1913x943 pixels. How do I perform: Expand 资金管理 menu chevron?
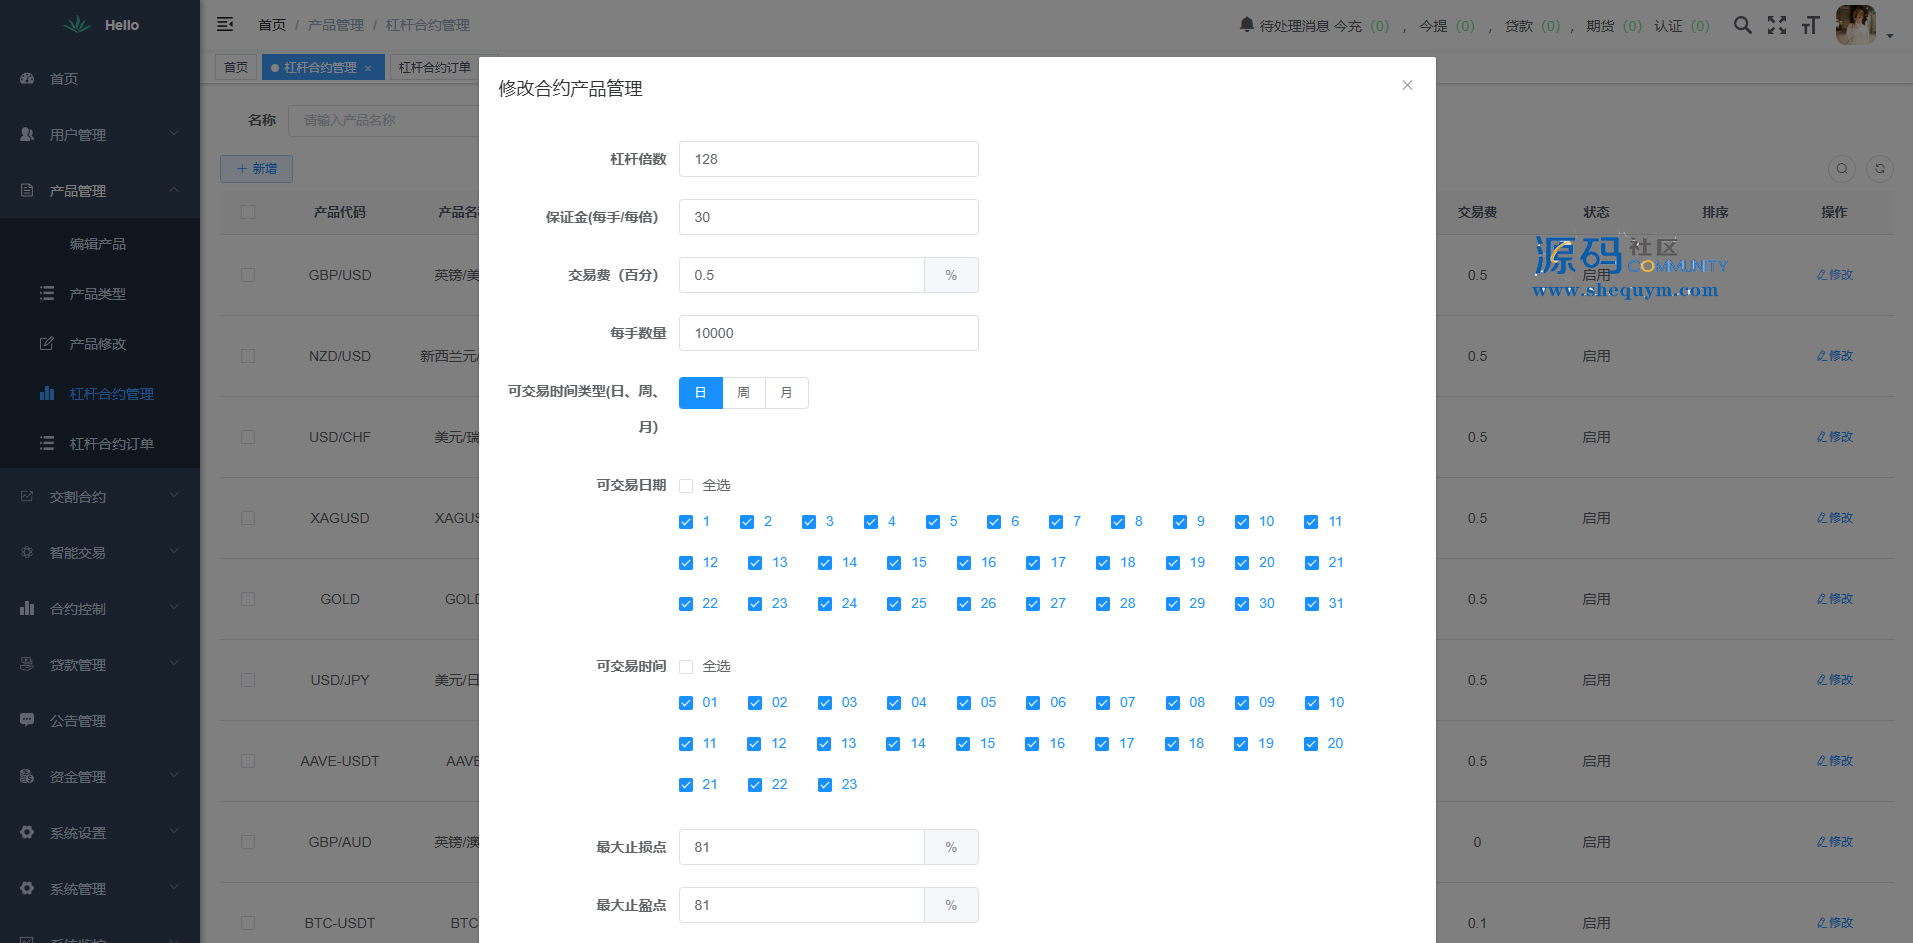(174, 775)
